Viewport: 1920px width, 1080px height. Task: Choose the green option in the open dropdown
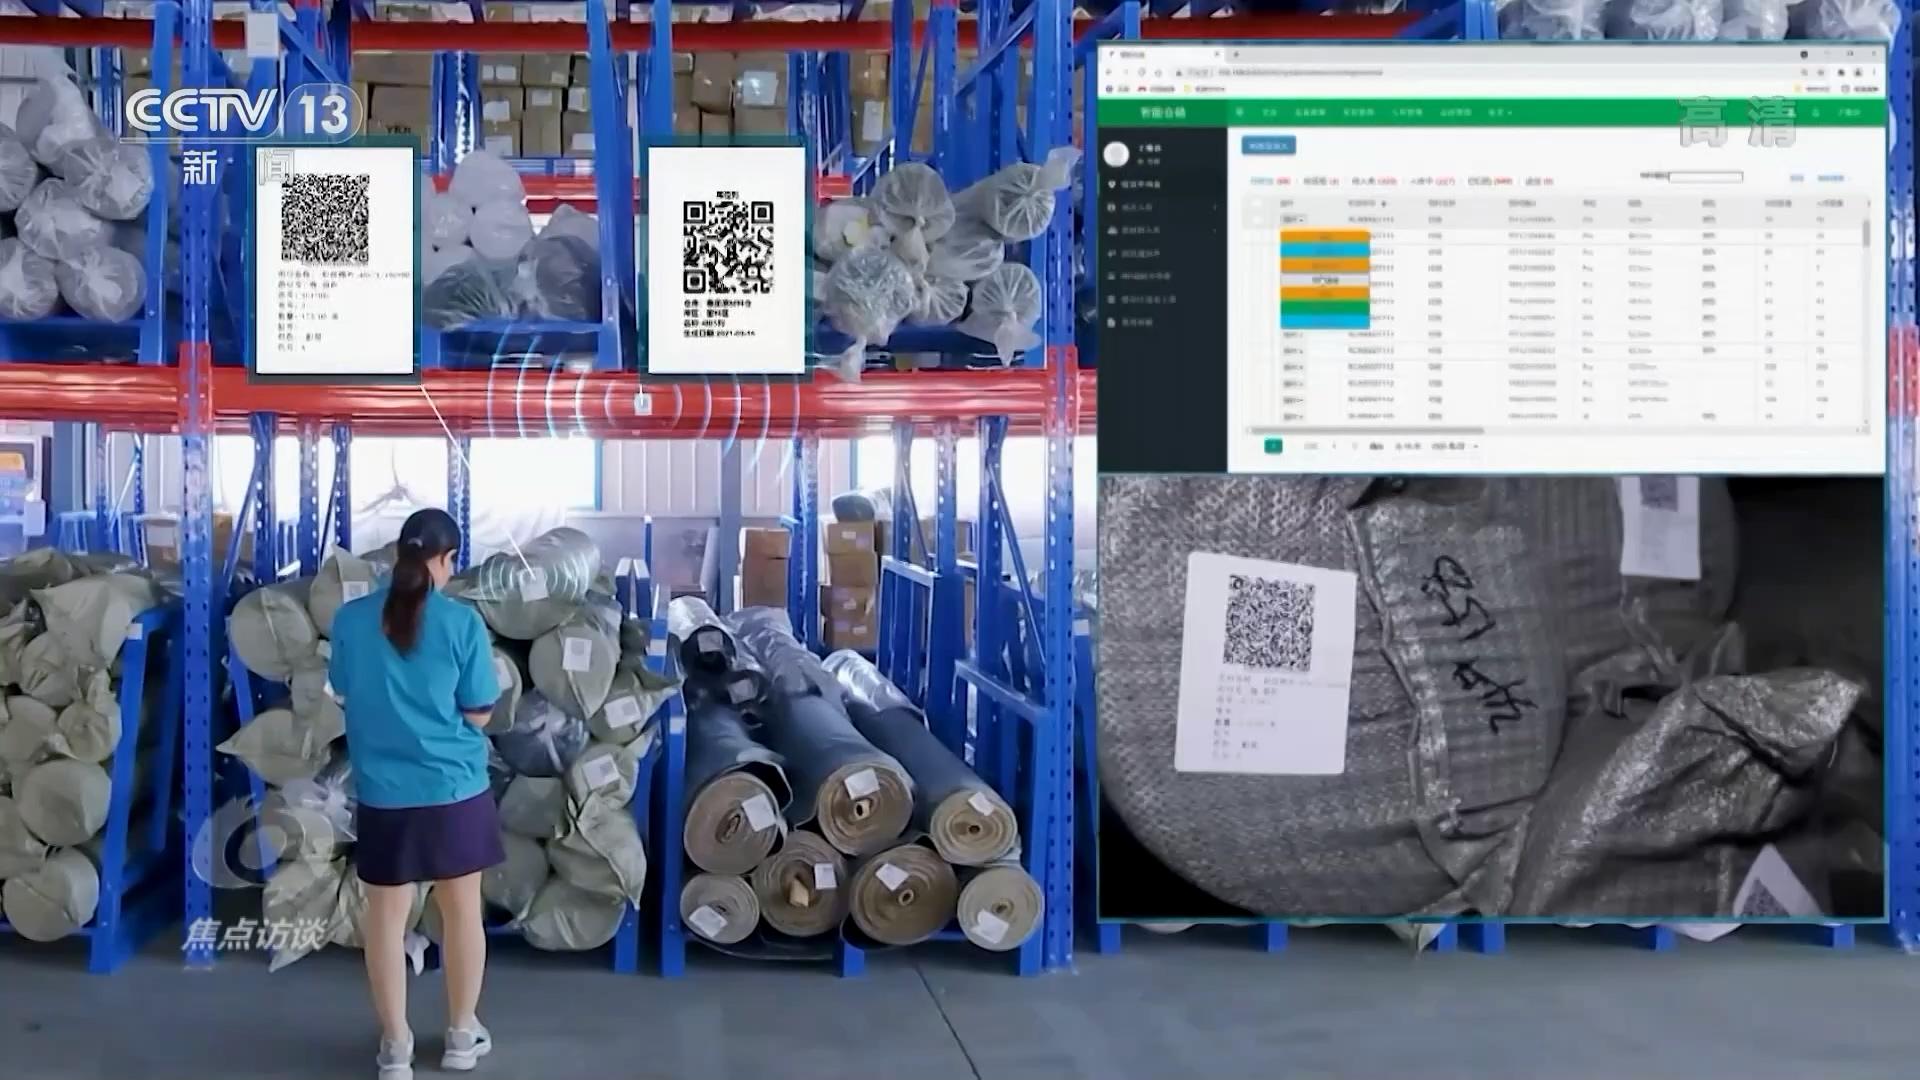1325,306
